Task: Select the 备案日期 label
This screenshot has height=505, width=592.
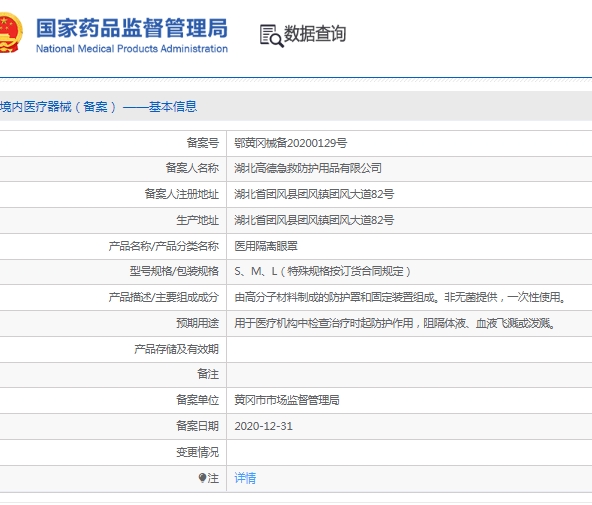Action: tap(197, 426)
